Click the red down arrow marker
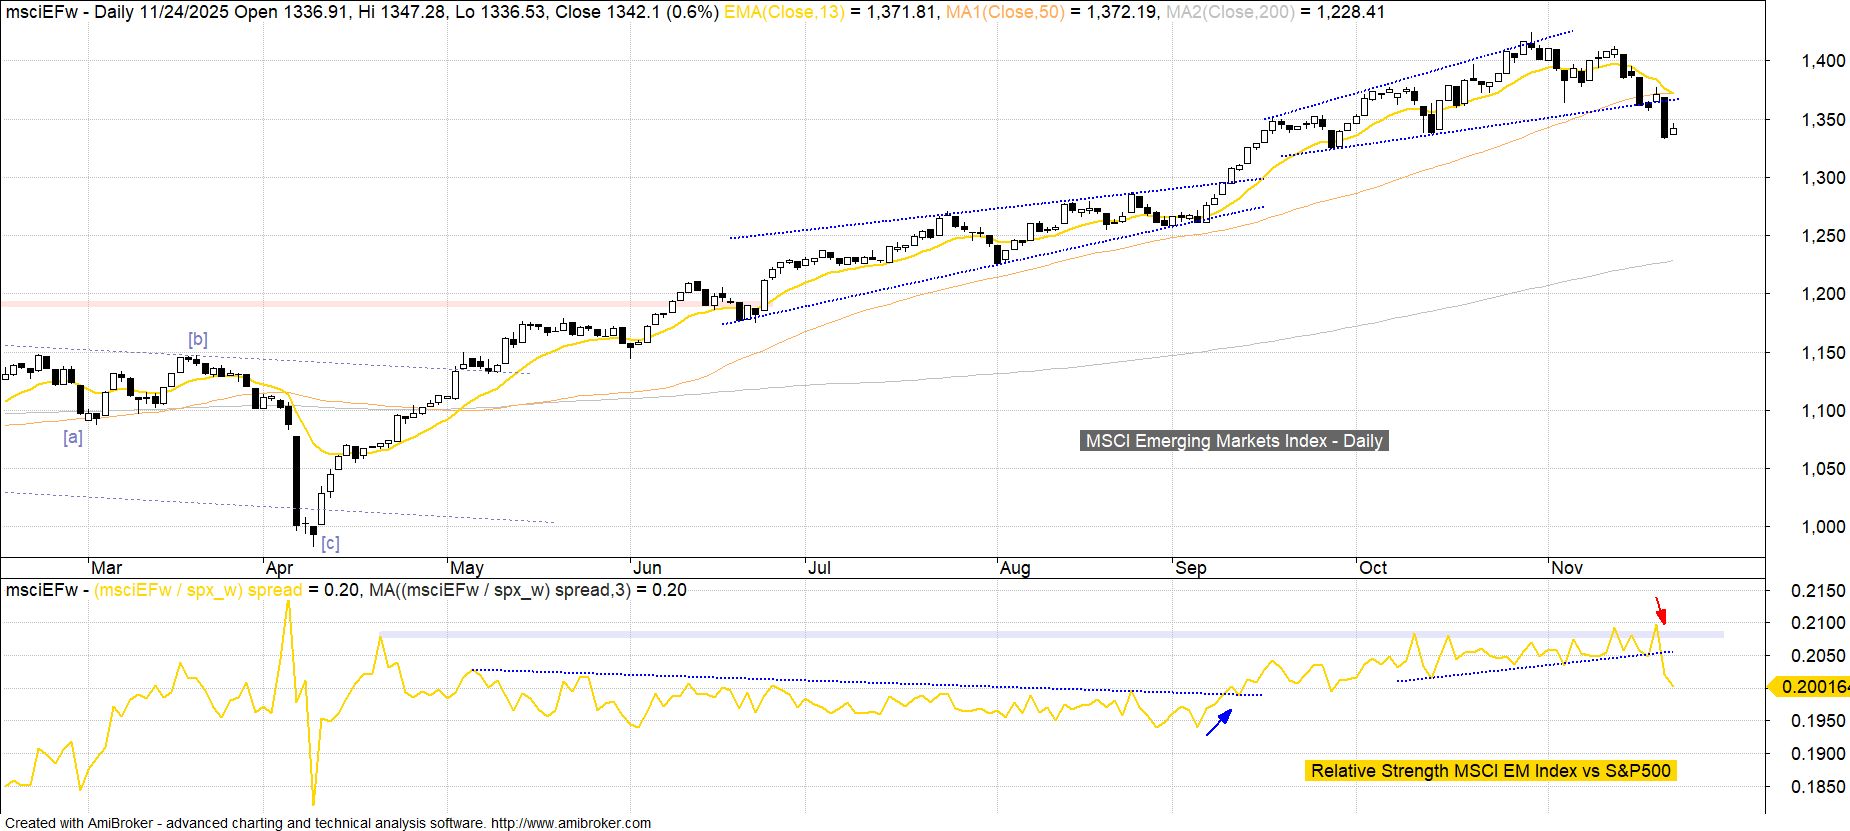 1660,609
